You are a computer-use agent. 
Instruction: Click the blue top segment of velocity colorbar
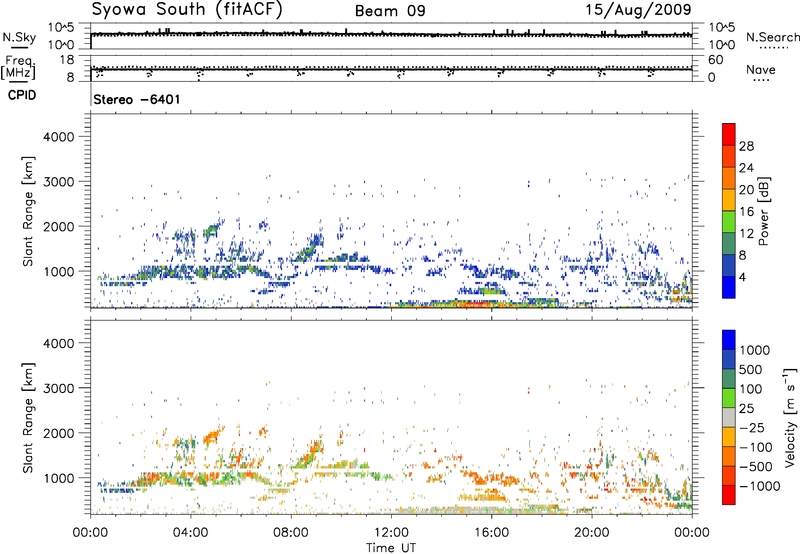point(729,340)
